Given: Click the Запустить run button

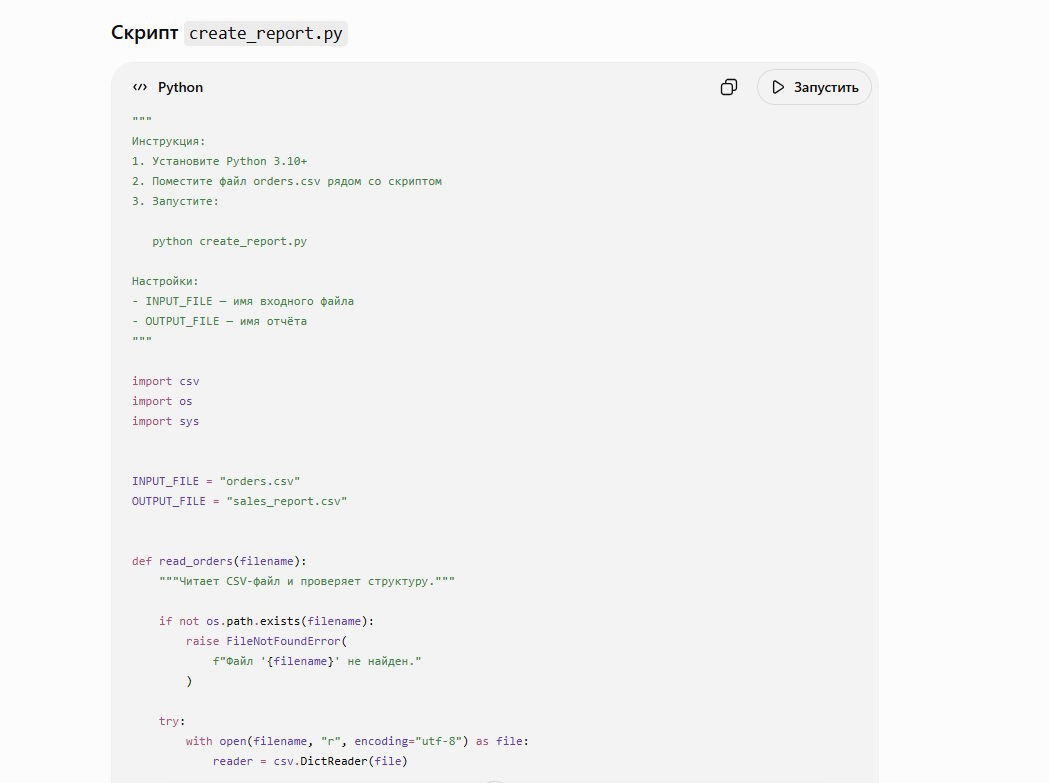Looking at the screenshot, I should pos(814,87).
